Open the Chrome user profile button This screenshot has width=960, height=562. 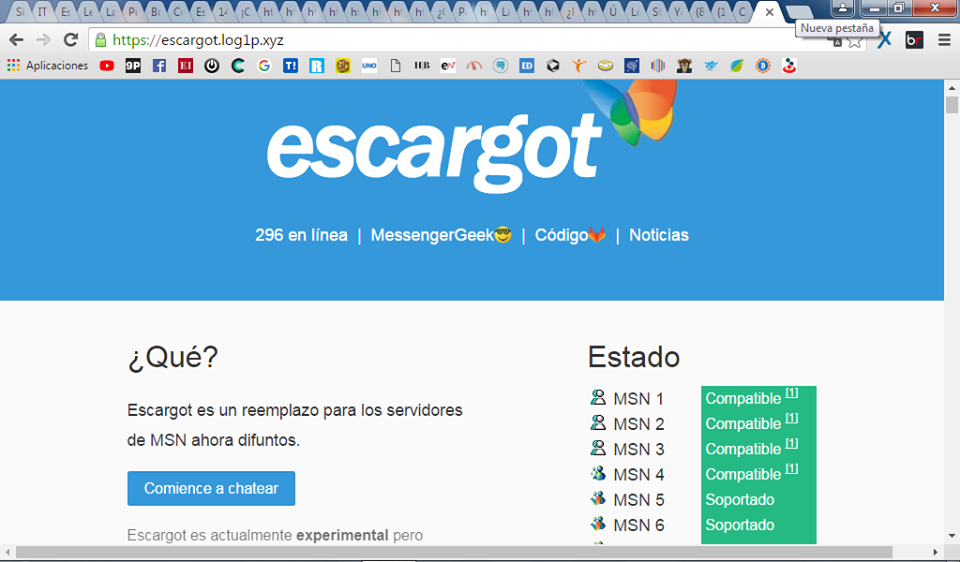coord(842,8)
